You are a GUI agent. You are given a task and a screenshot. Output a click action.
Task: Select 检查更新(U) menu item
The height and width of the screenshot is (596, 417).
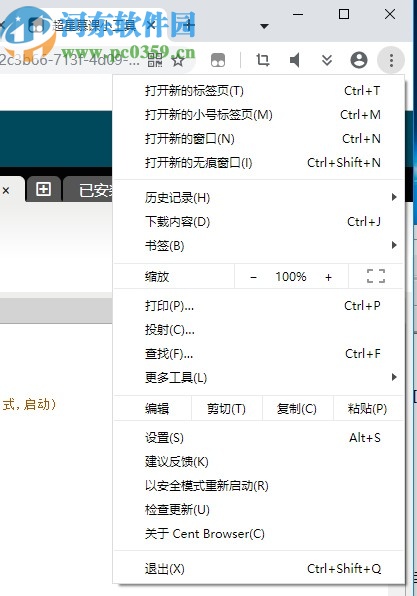(258, 509)
